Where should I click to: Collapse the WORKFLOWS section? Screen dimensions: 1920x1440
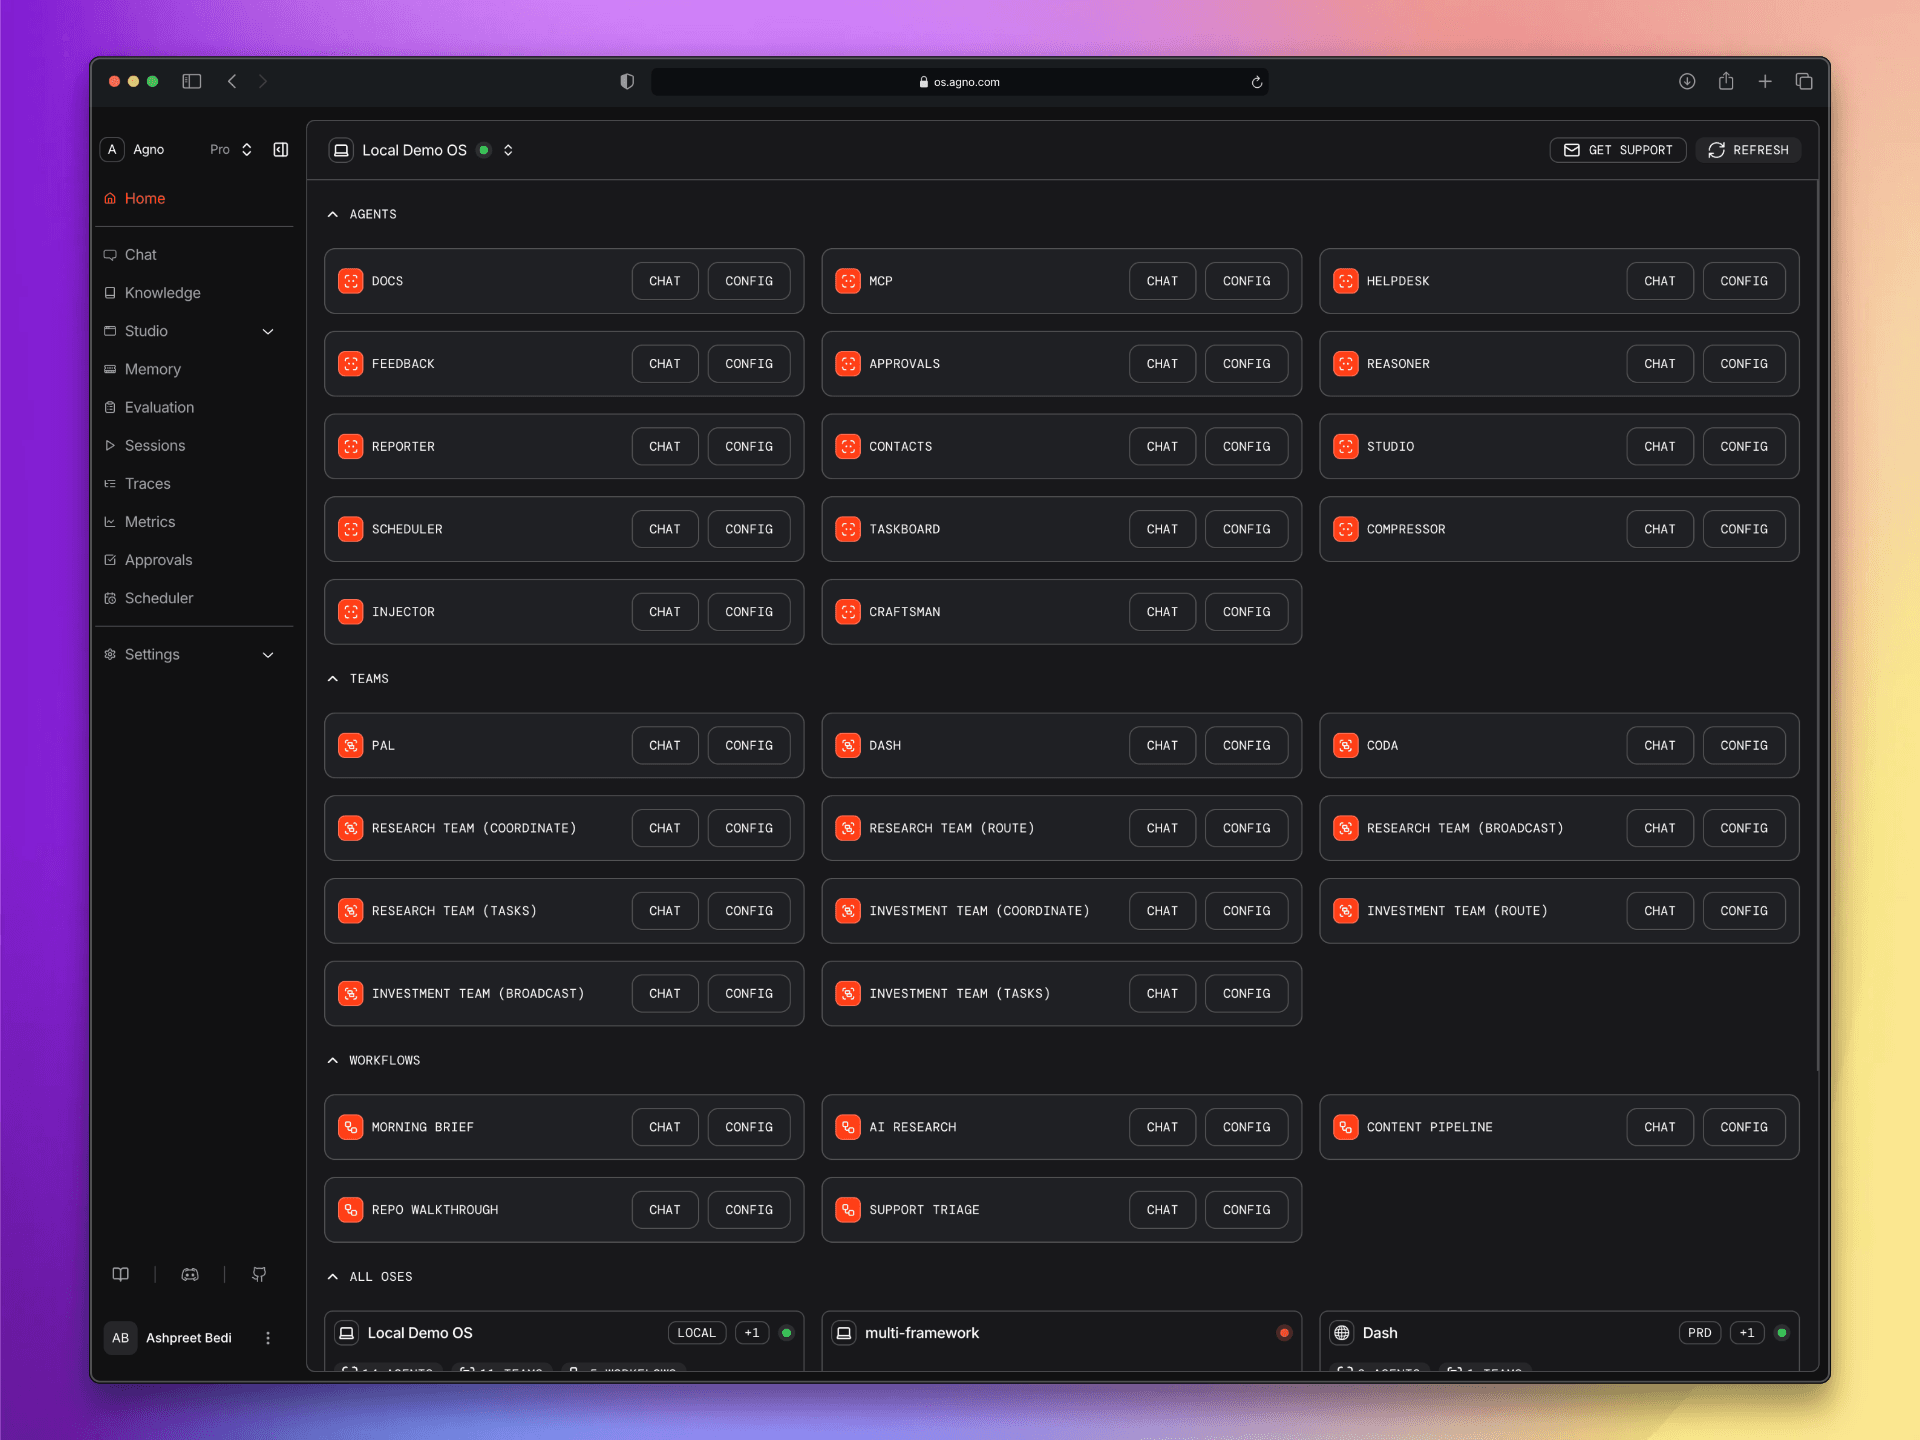pos(333,1060)
